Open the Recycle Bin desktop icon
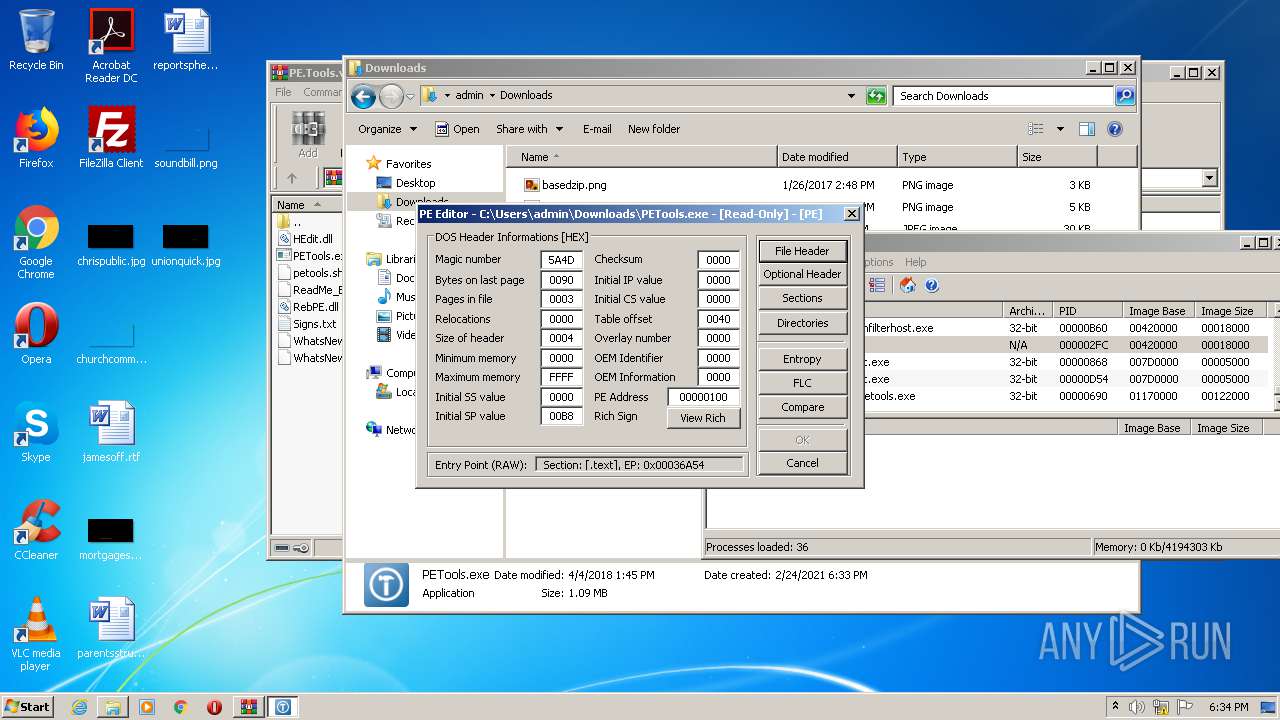 [36, 40]
